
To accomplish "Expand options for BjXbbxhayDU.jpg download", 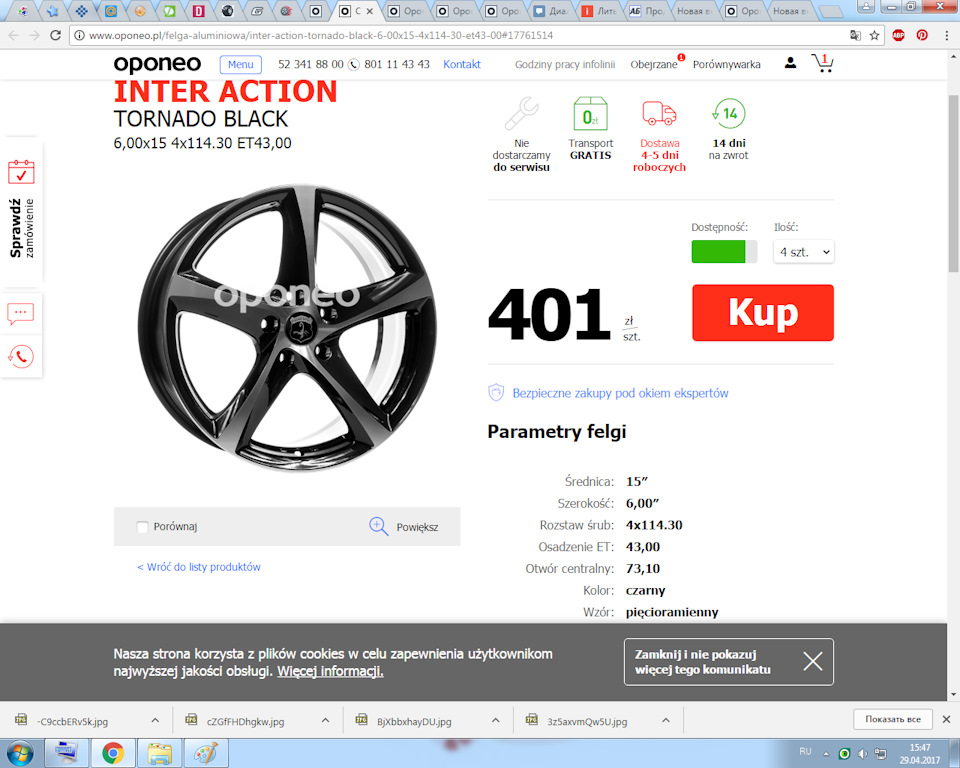I will pos(495,720).
